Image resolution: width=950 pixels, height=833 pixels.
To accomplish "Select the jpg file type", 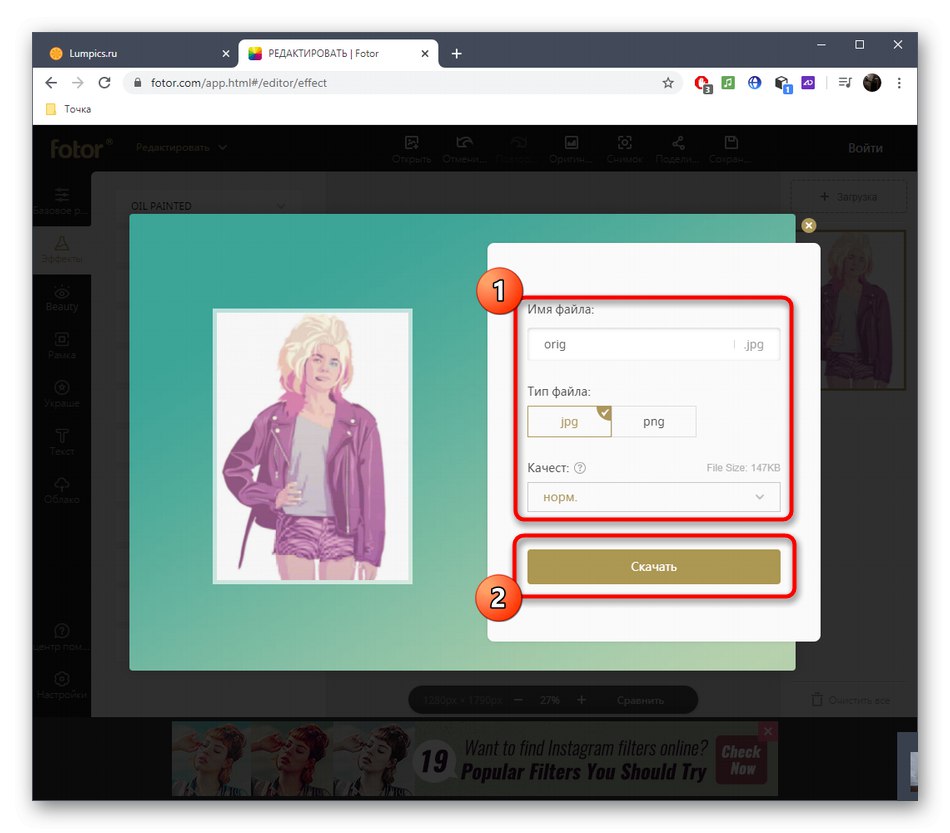I will [569, 422].
